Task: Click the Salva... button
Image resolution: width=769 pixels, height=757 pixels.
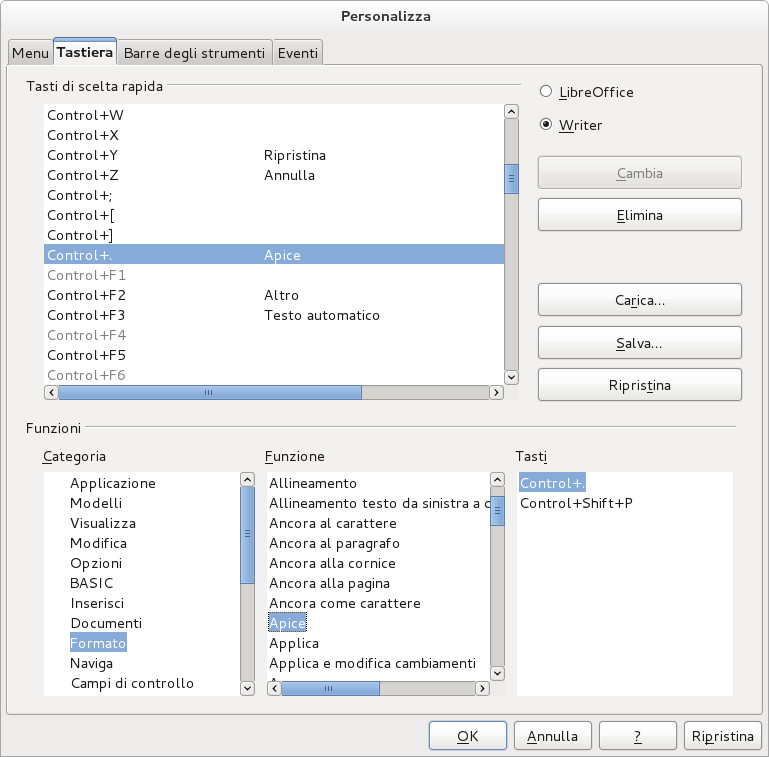Action: pos(639,343)
